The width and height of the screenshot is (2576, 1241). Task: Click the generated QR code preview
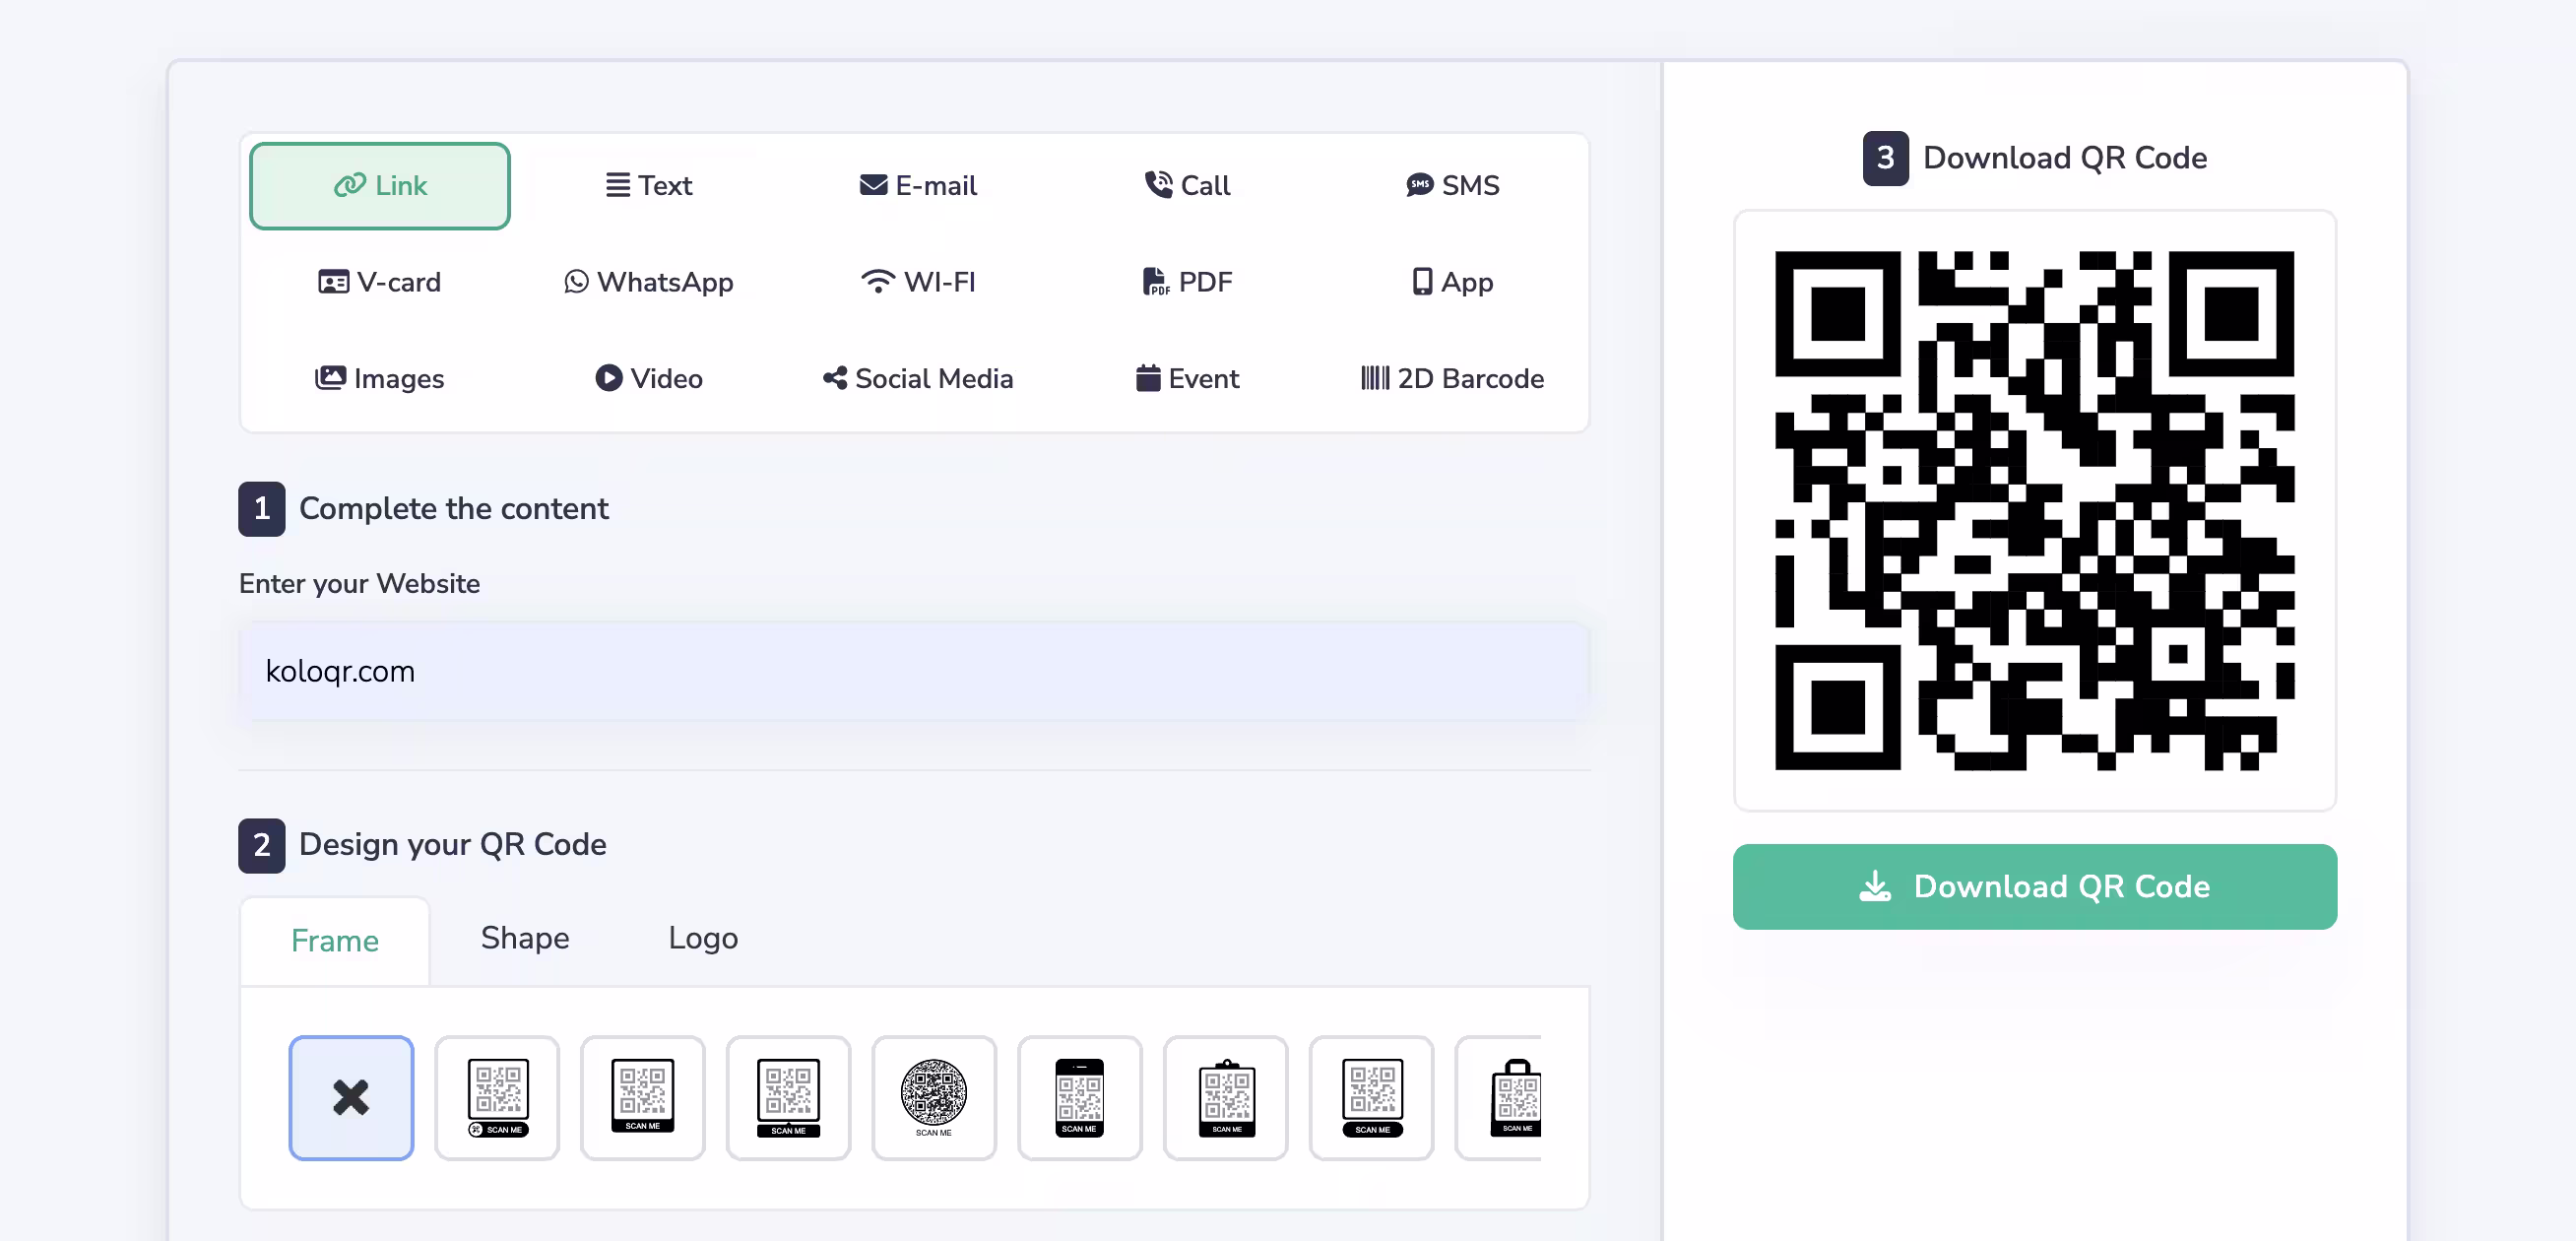[x=2035, y=511]
